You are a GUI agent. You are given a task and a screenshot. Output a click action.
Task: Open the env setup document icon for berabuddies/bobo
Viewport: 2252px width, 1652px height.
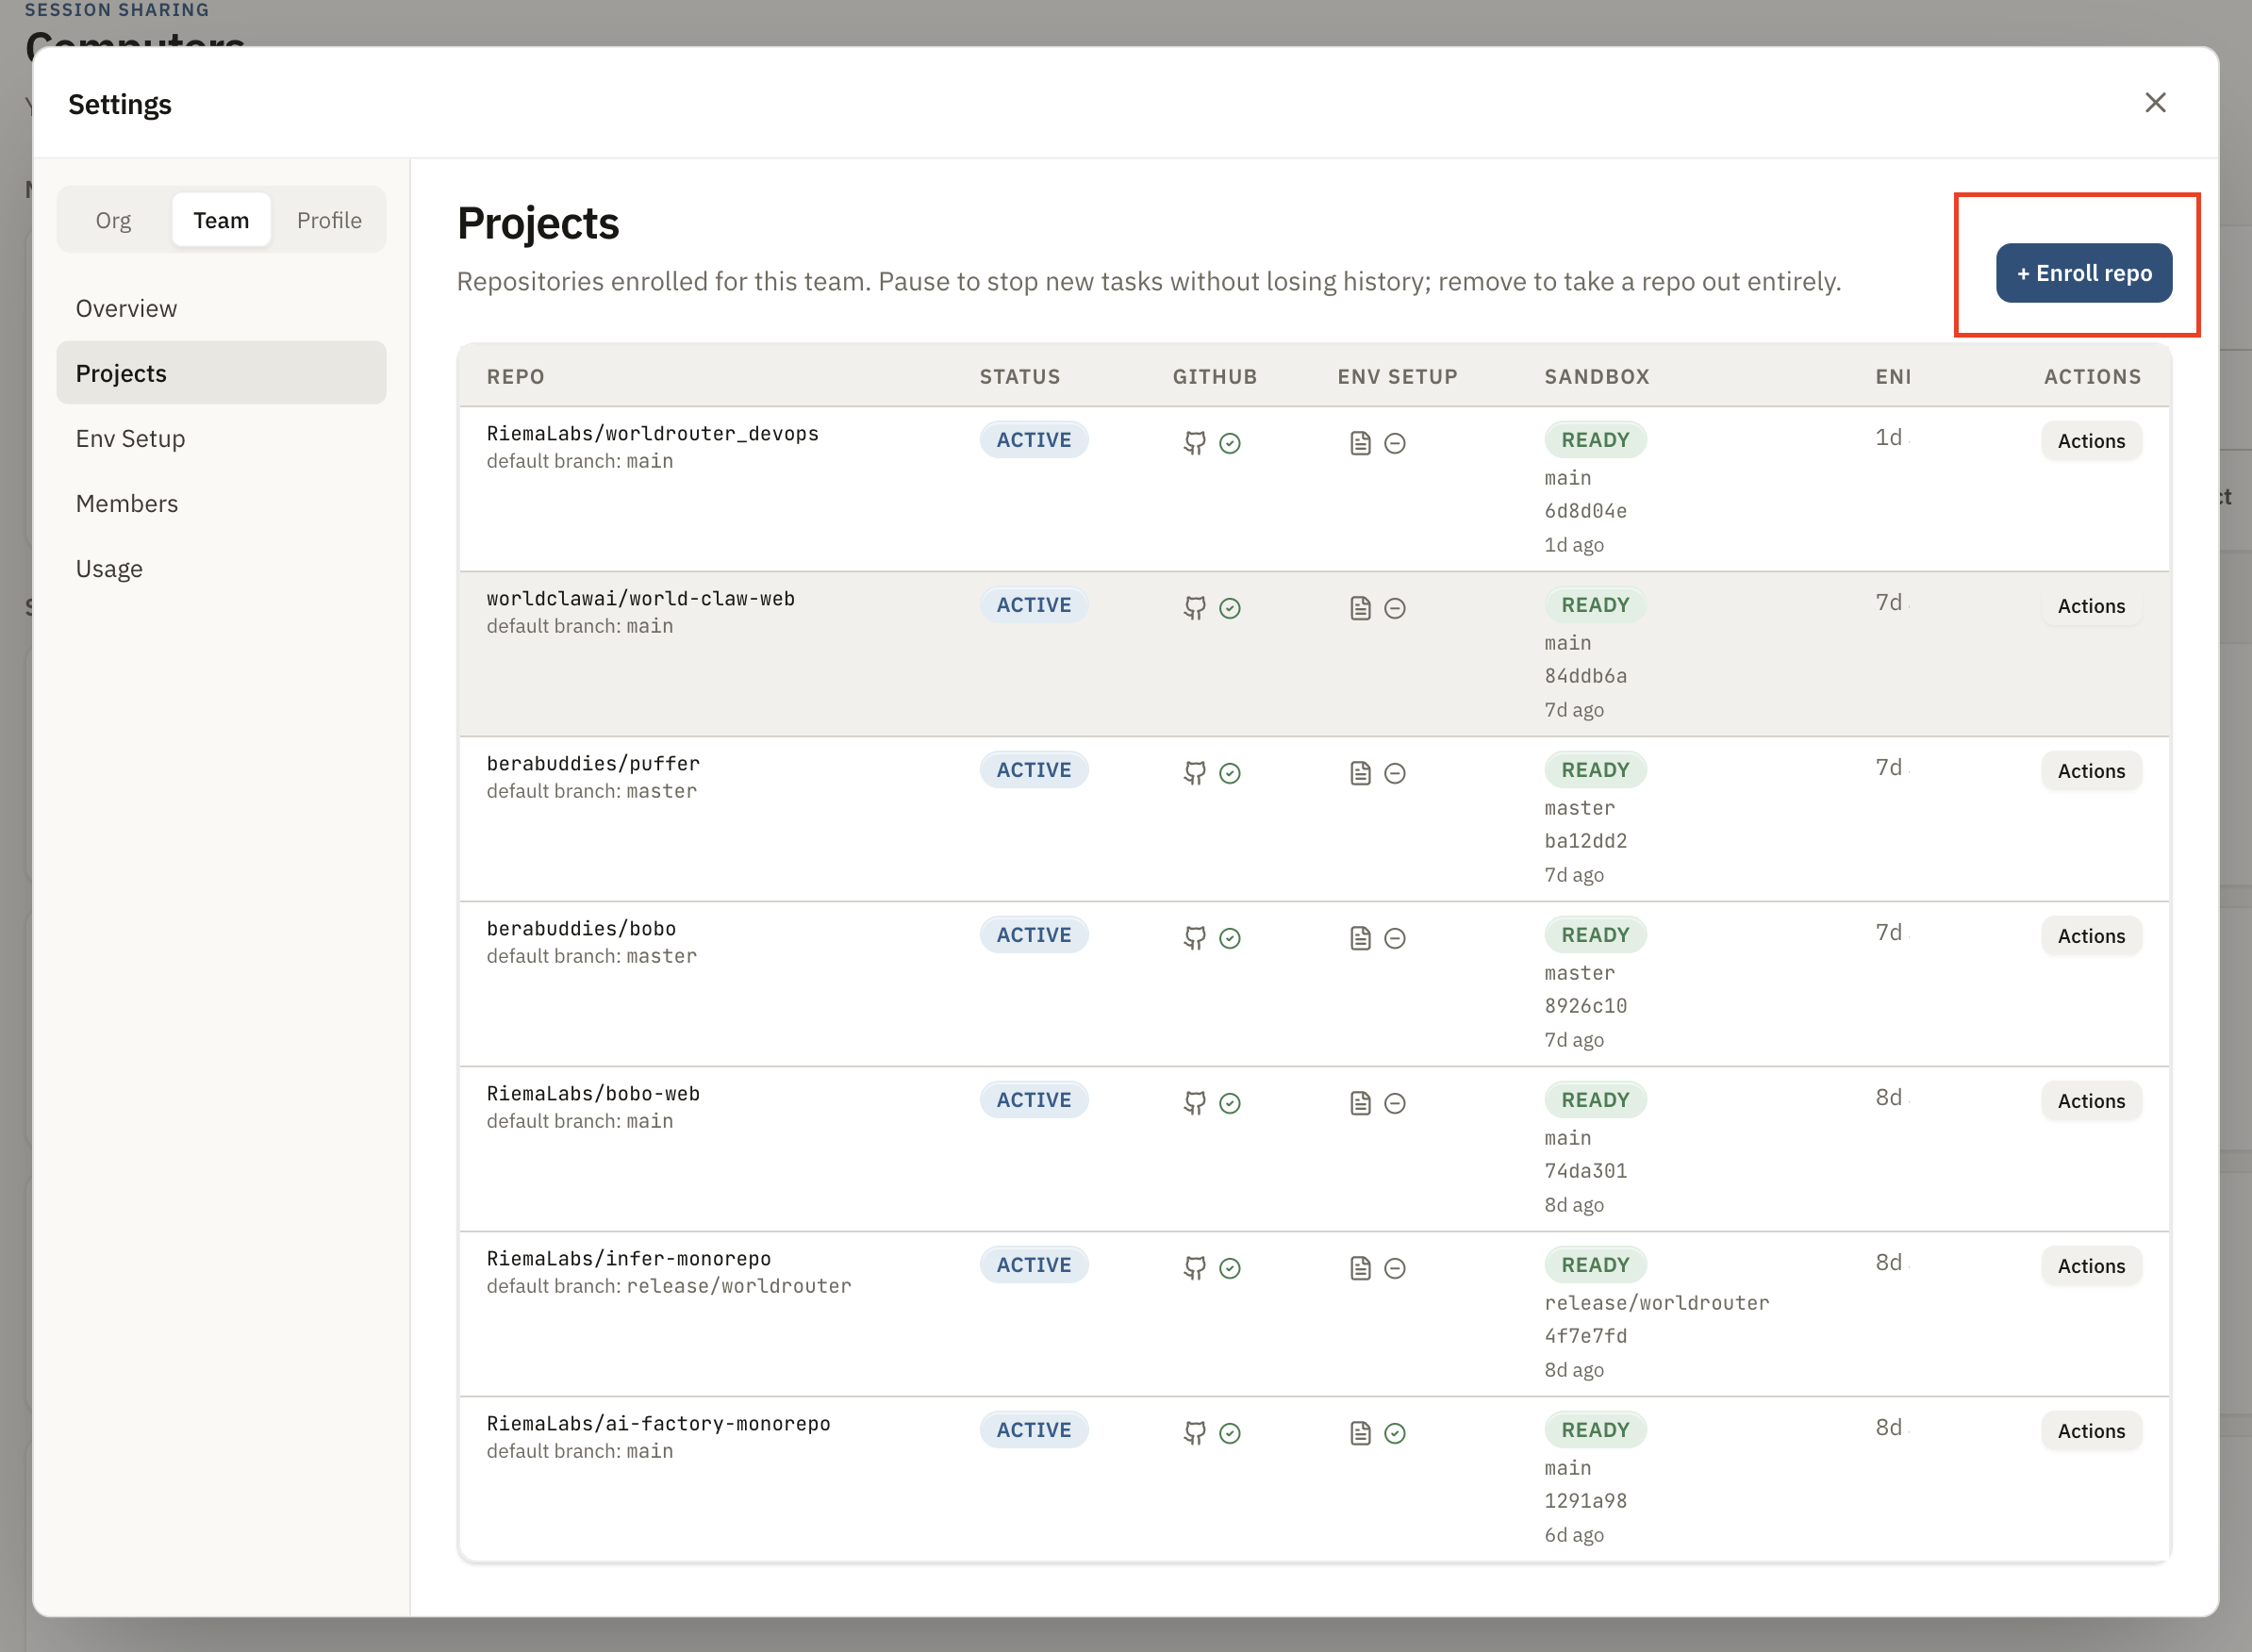pos(1360,938)
